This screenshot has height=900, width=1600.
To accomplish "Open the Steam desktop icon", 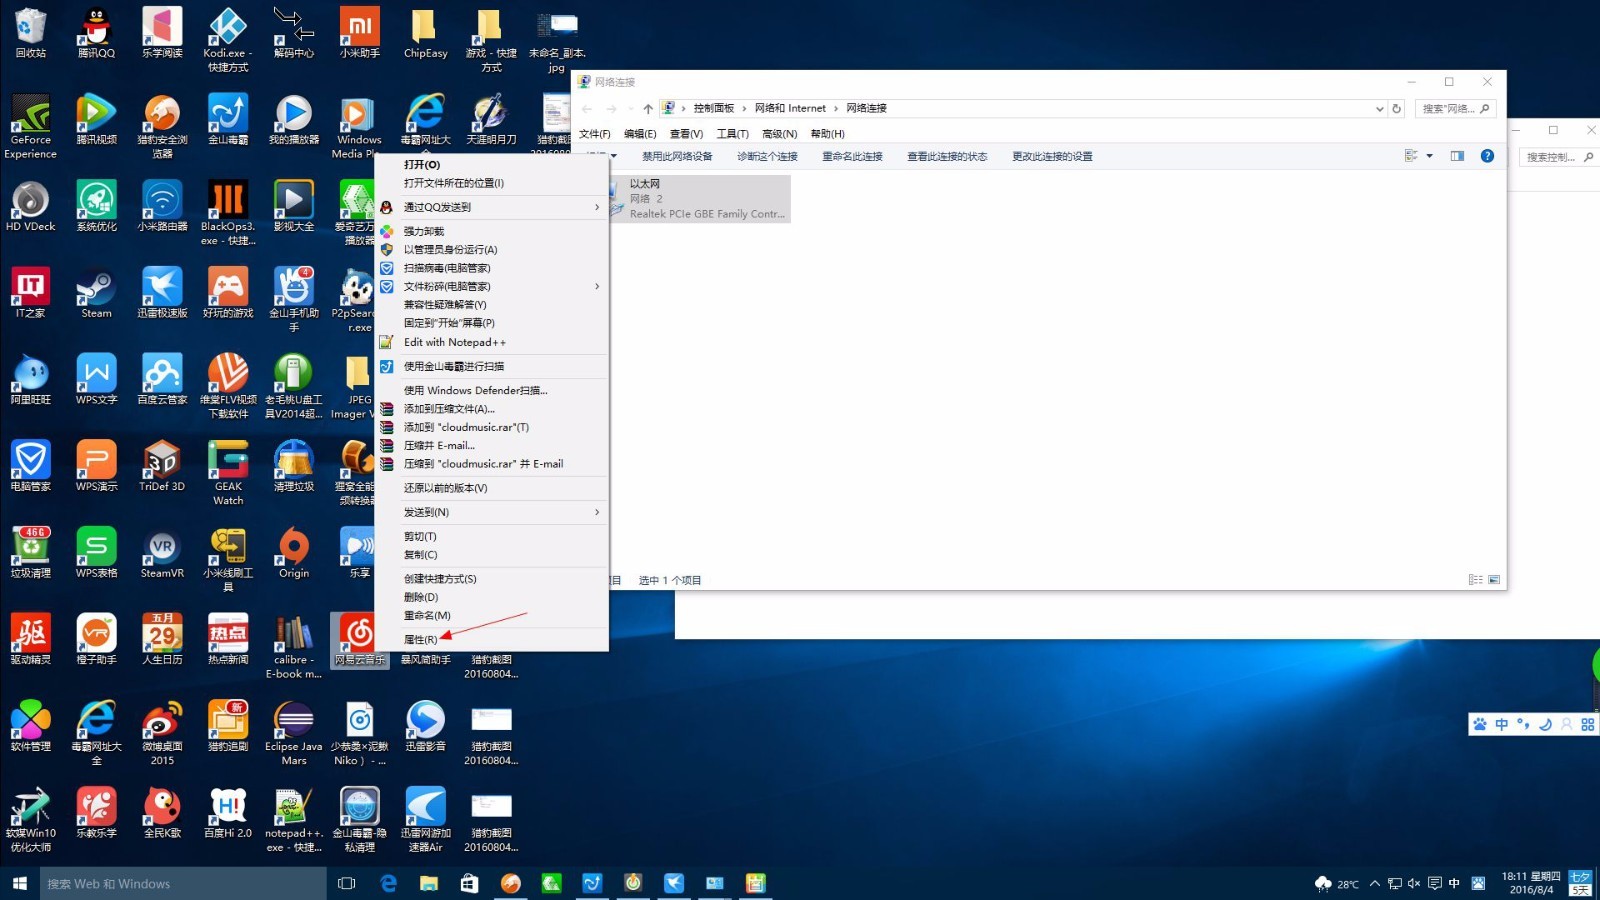I will [96, 293].
